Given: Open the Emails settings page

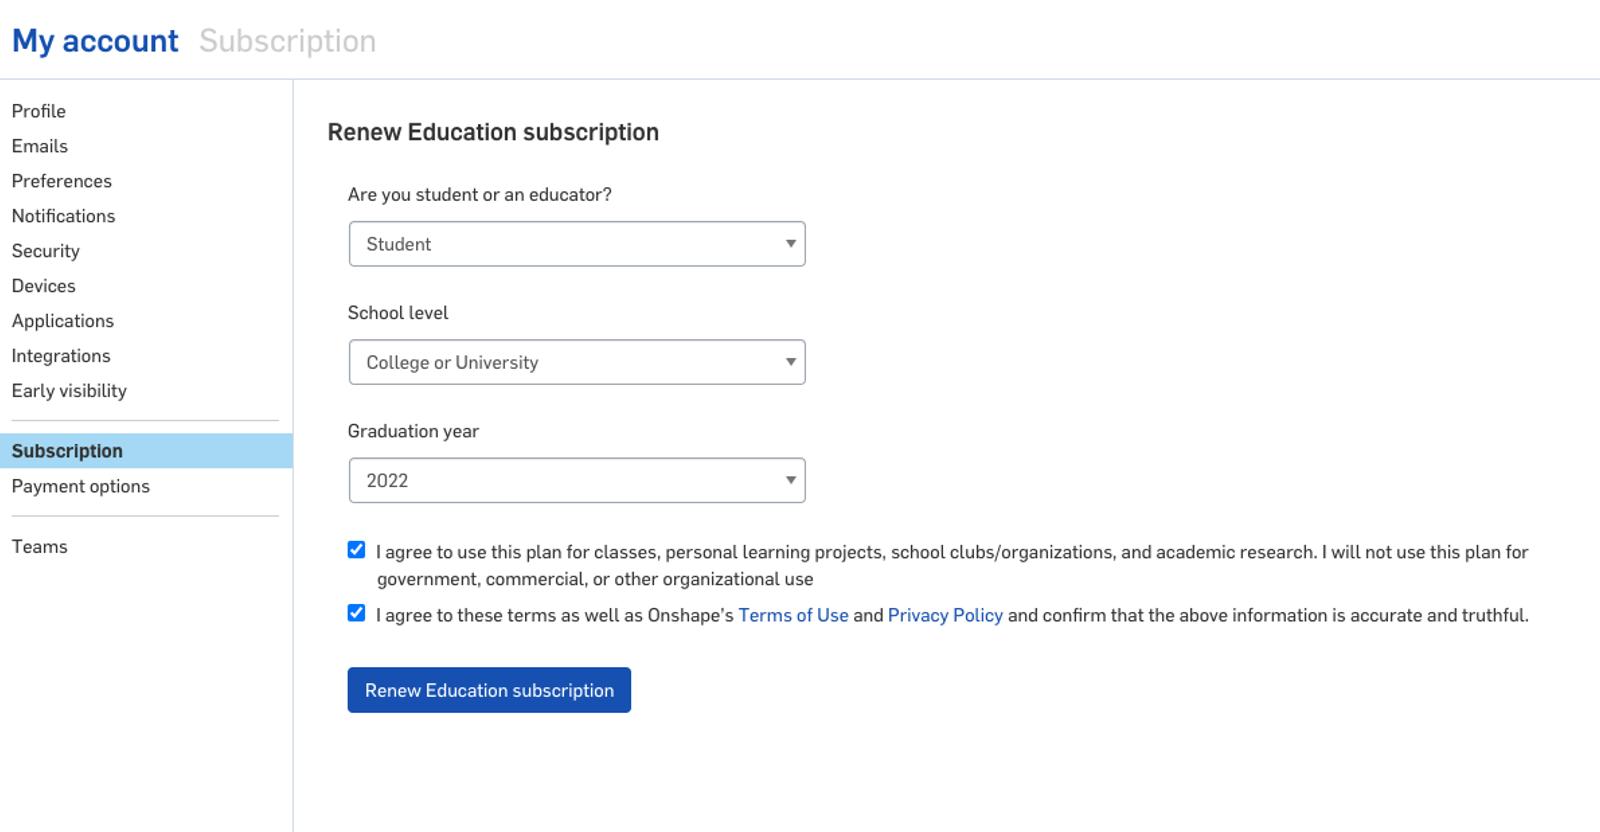Looking at the screenshot, I should [x=40, y=146].
